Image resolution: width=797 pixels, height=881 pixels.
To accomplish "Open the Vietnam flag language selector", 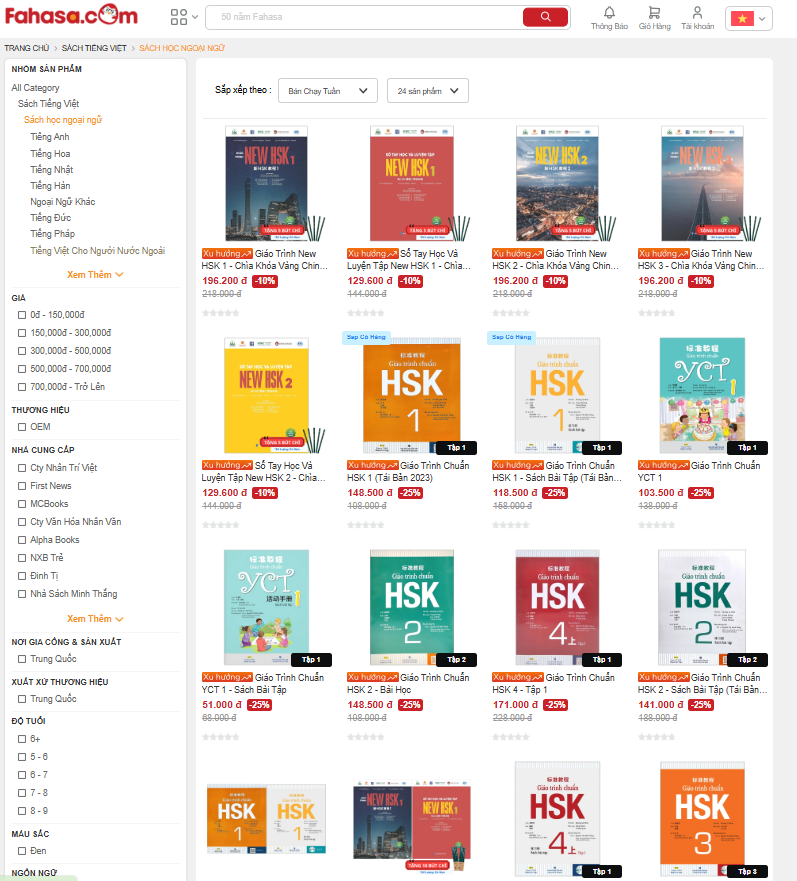I will click(x=748, y=18).
